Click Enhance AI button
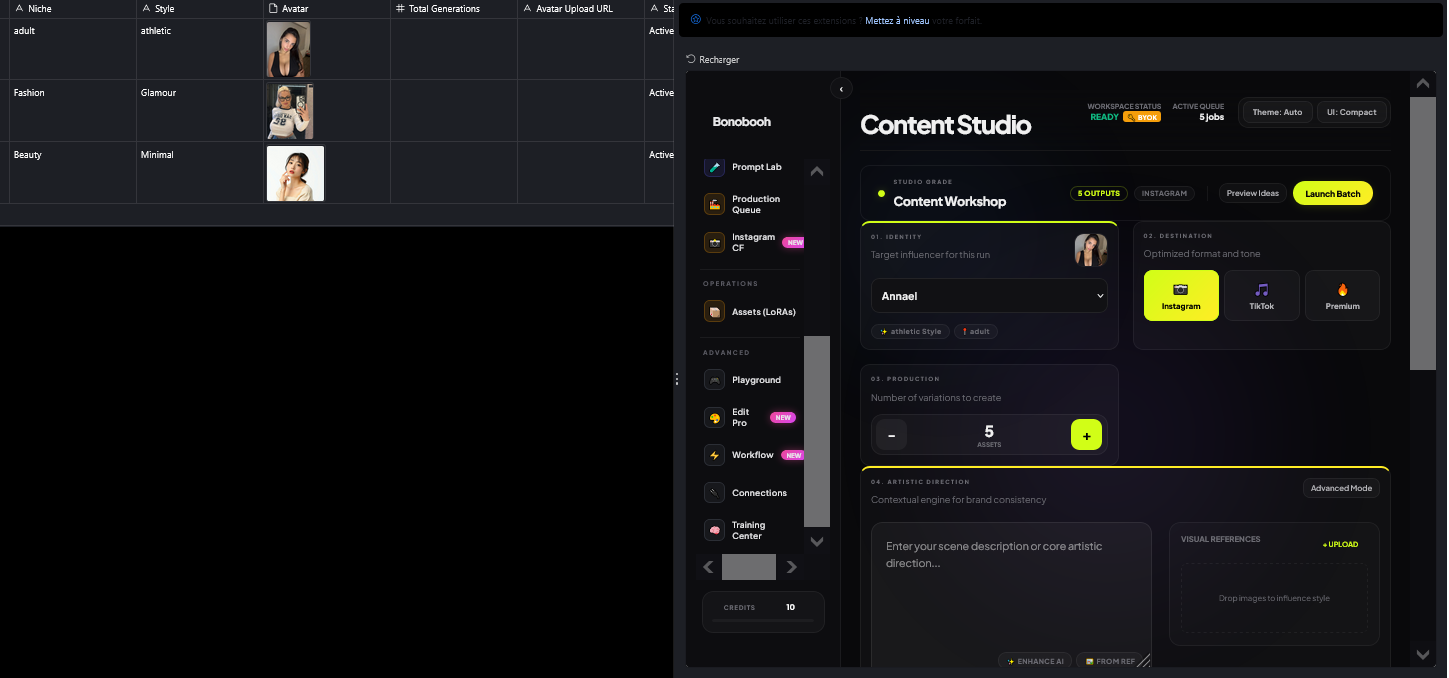1449x678 pixels. pos(1035,661)
